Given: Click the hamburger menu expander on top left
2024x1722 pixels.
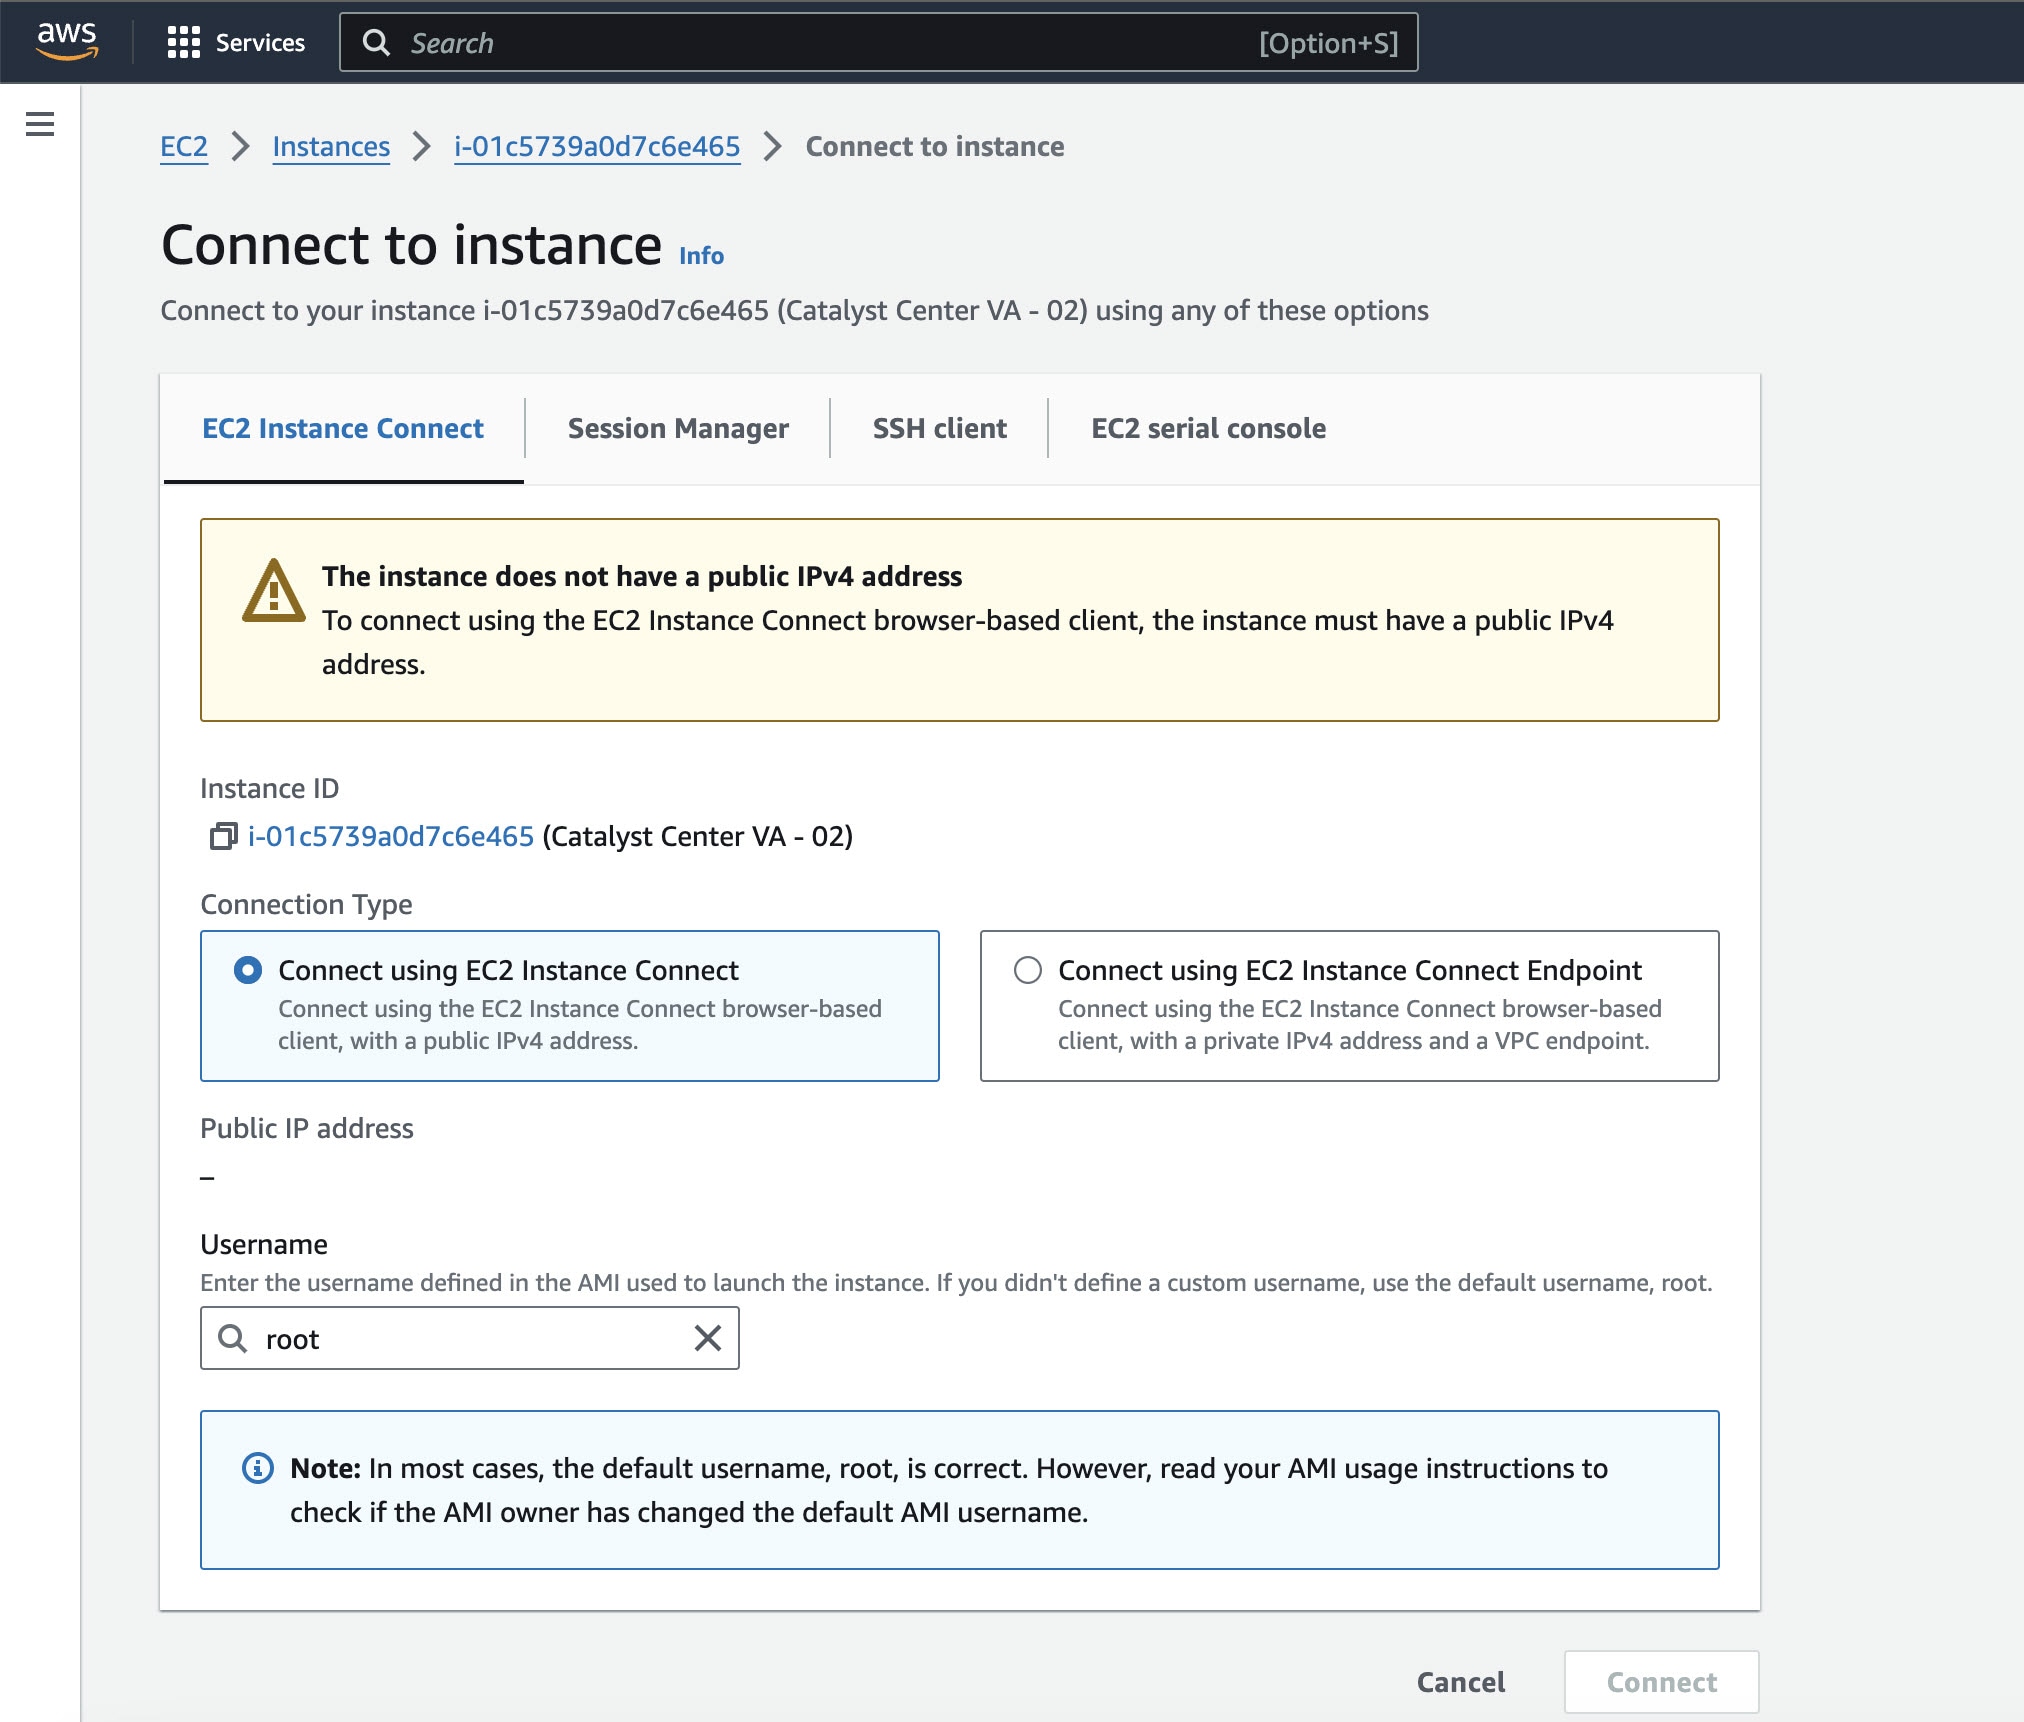Looking at the screenshot, I should coord(39,125).
